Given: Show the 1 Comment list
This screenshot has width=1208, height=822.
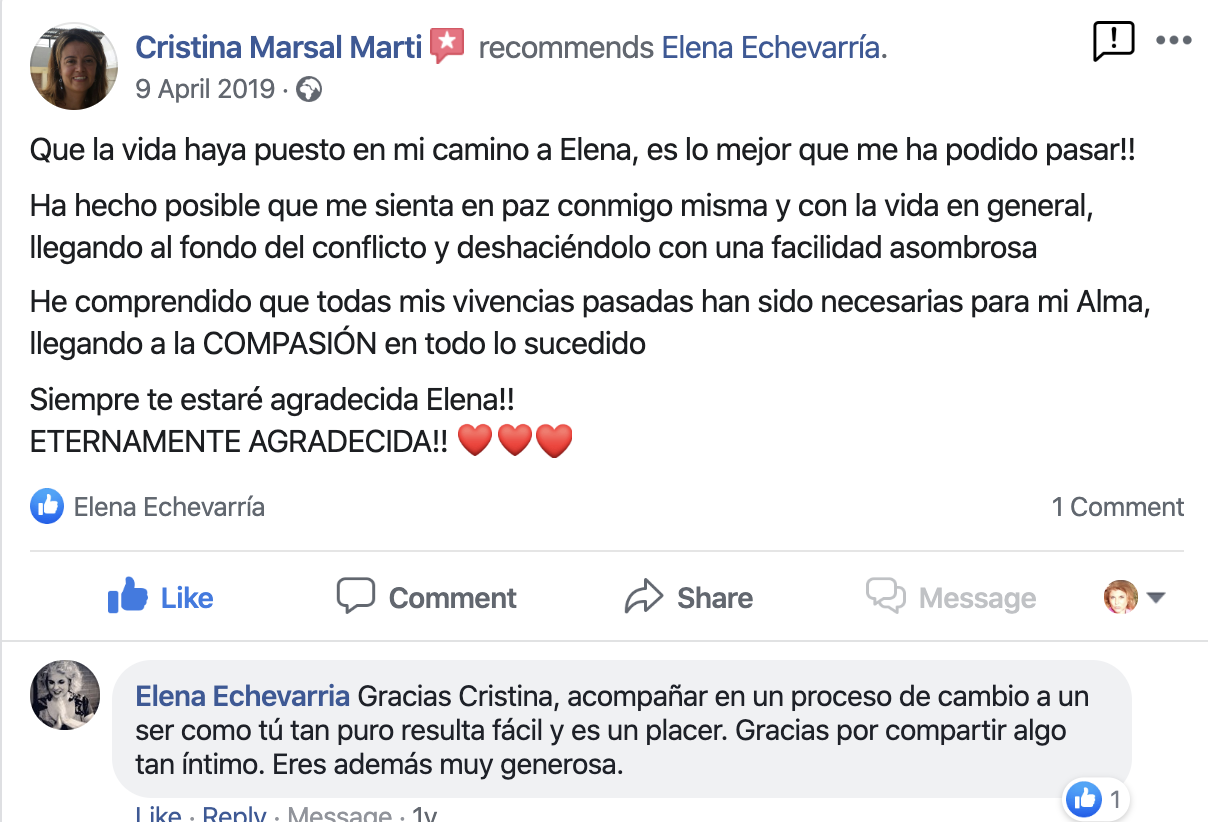Looking at the screenshot, I should pos(1117,507).
